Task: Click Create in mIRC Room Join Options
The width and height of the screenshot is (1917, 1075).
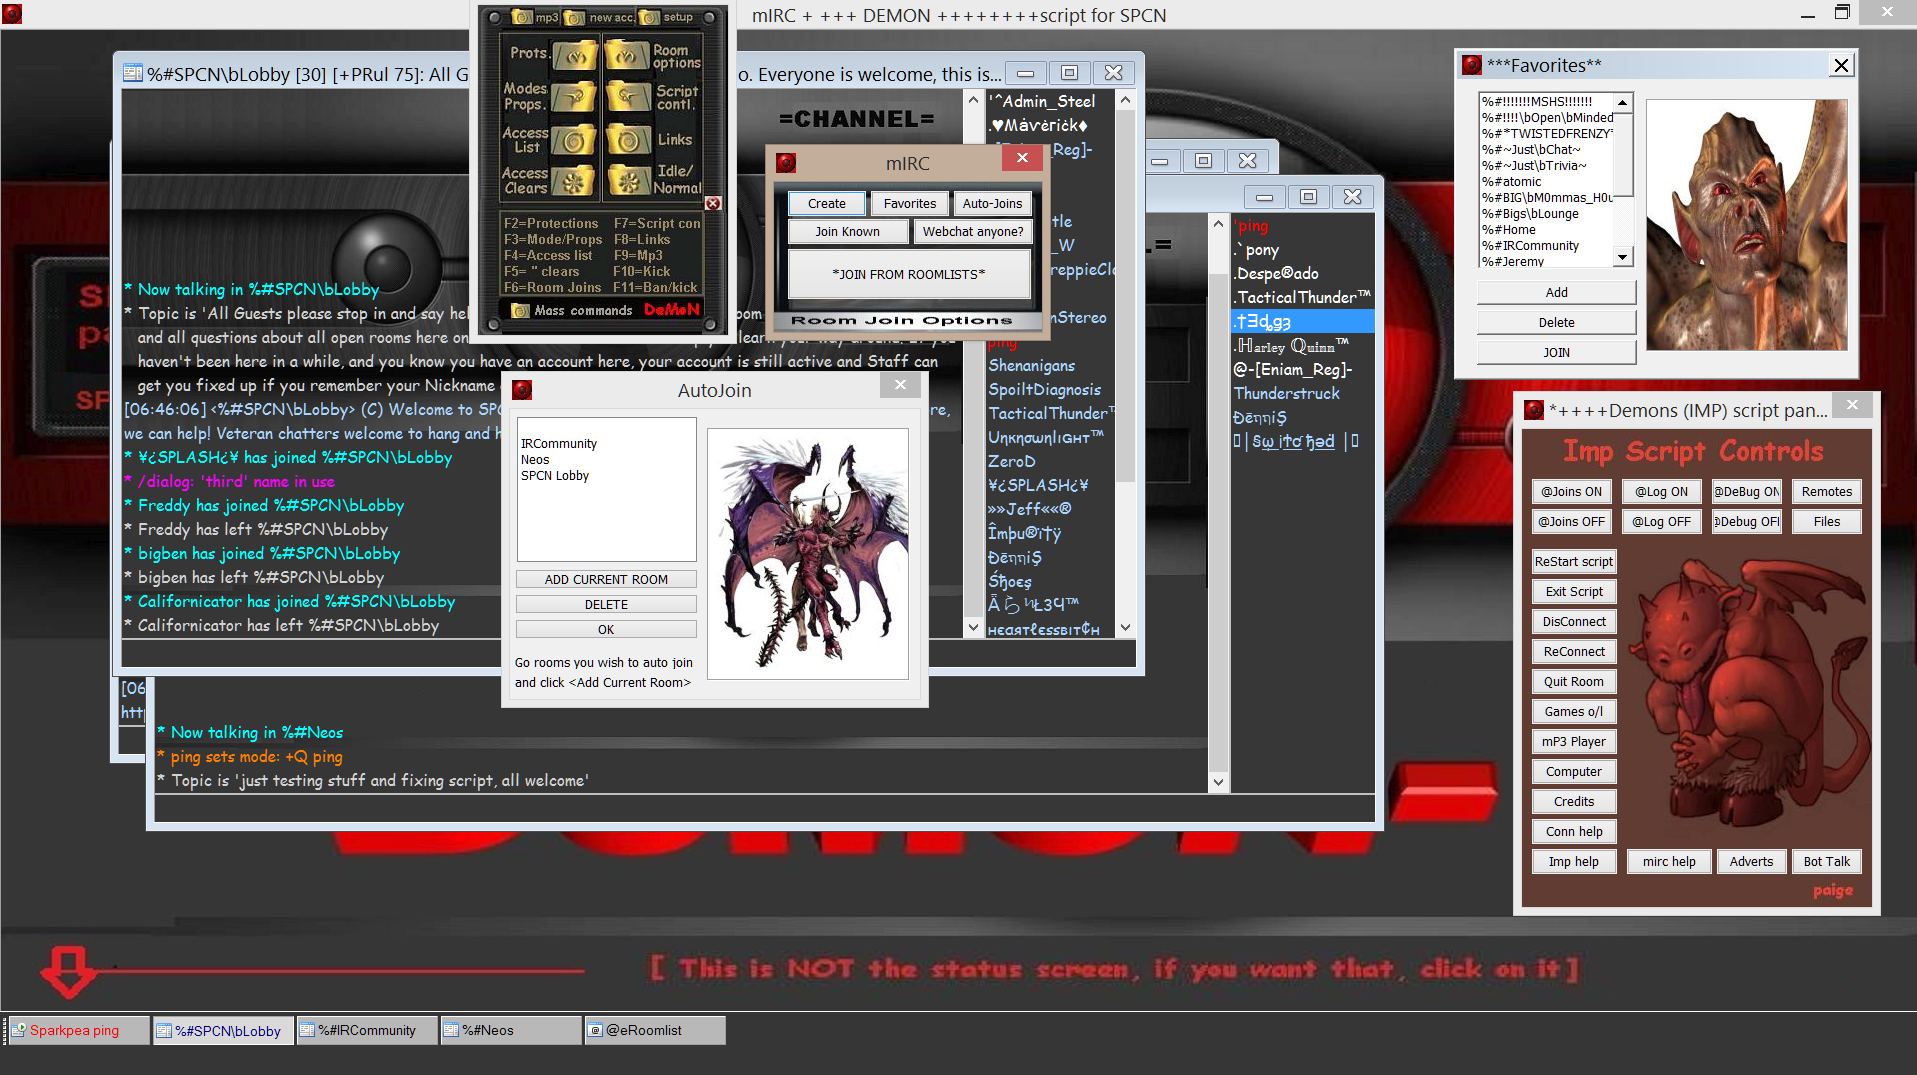Action: tap(826, 203)
